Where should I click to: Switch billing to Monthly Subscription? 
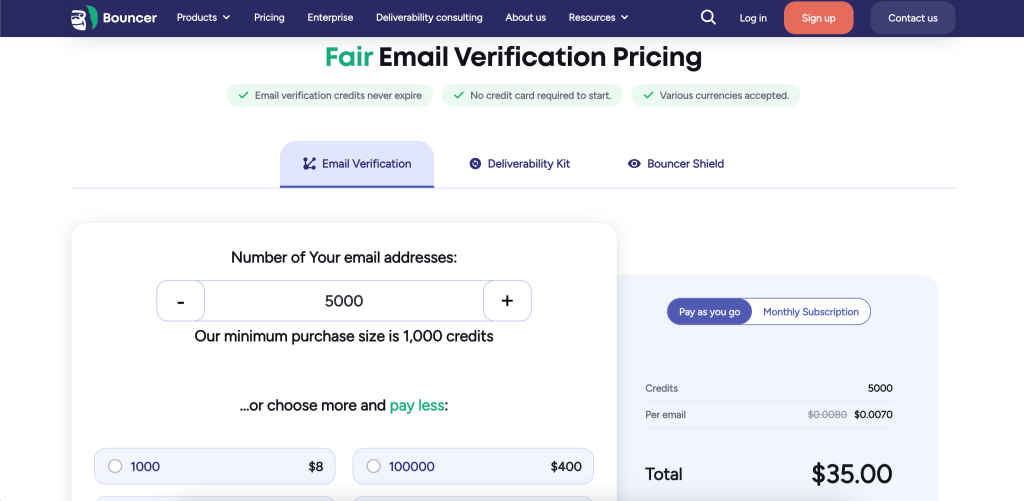coord(810,312)
